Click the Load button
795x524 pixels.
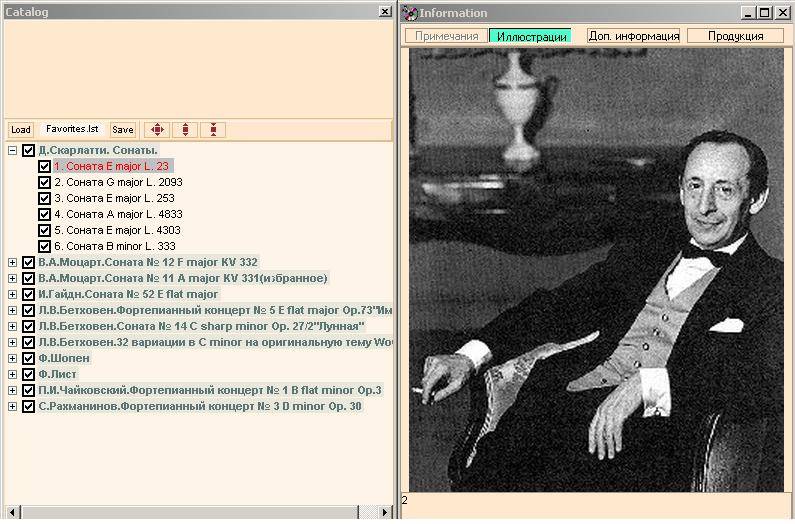[20, 130]
